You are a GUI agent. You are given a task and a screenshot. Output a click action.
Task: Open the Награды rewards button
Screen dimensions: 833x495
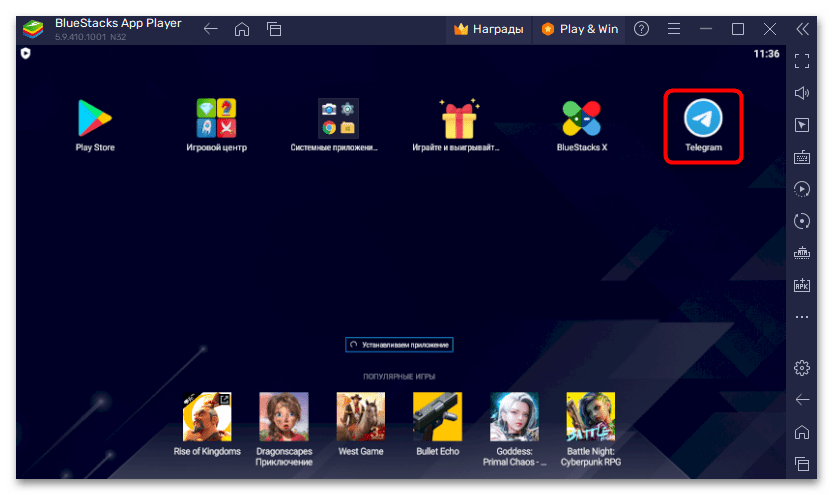pos(489,29)
